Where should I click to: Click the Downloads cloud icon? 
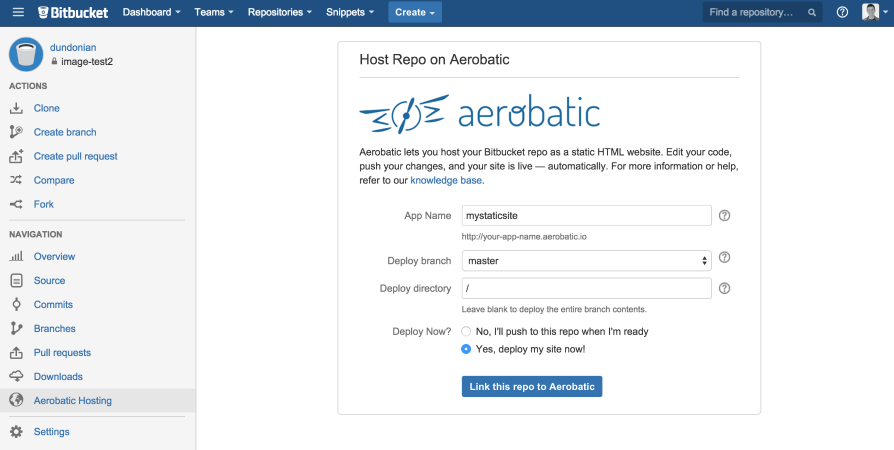pyautogui.click(x=16, y=376)
